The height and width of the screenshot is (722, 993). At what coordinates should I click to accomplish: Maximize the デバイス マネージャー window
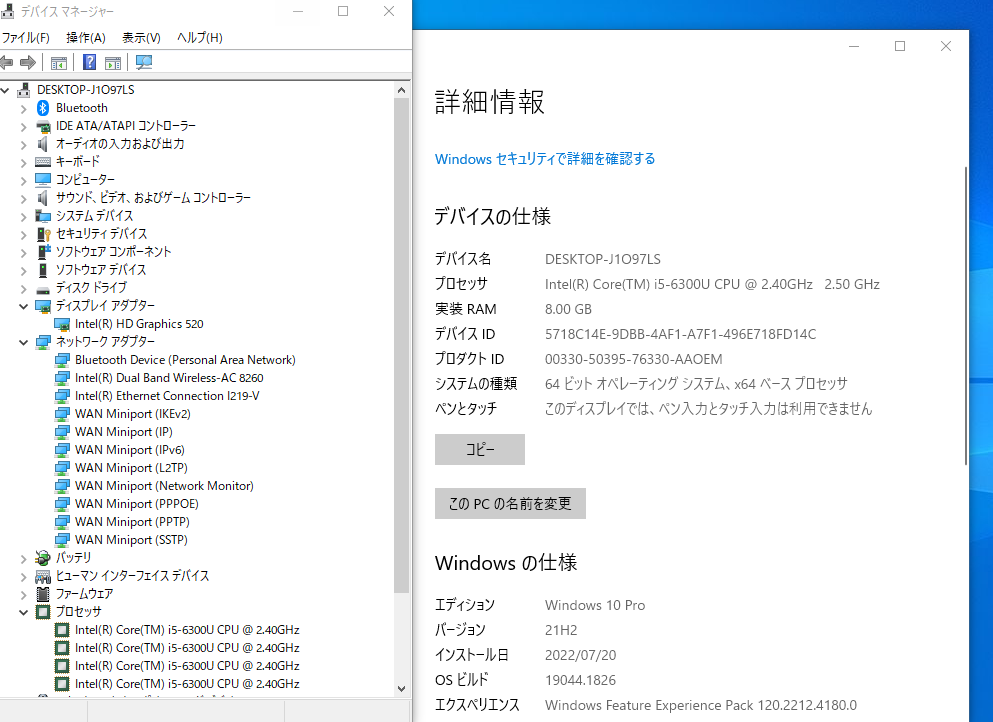click(x=343, y=11)
